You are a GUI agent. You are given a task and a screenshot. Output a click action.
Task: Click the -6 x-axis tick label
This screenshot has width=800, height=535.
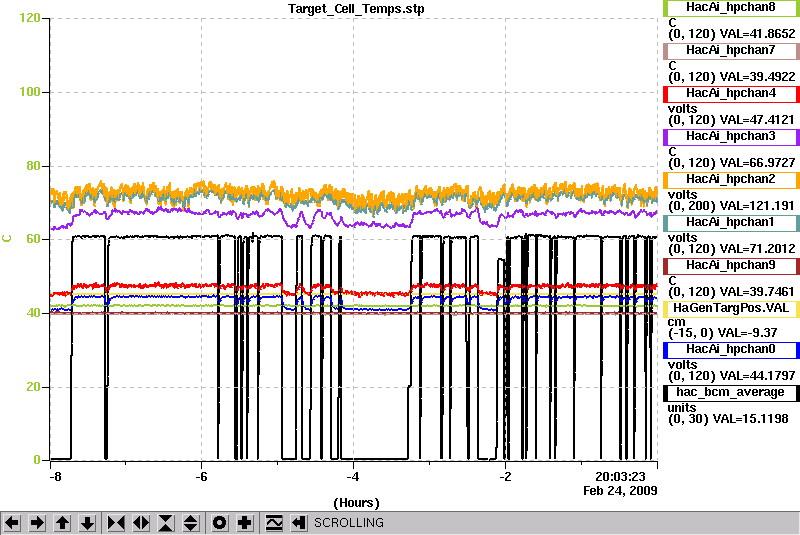202,477
